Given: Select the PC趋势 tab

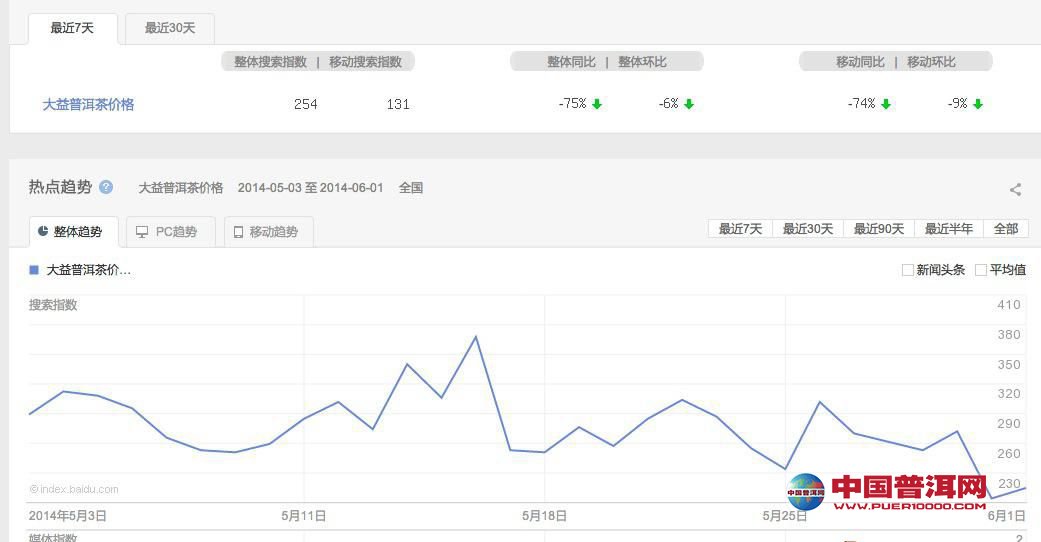Looking at the screenshot, I should coord(171,232).
